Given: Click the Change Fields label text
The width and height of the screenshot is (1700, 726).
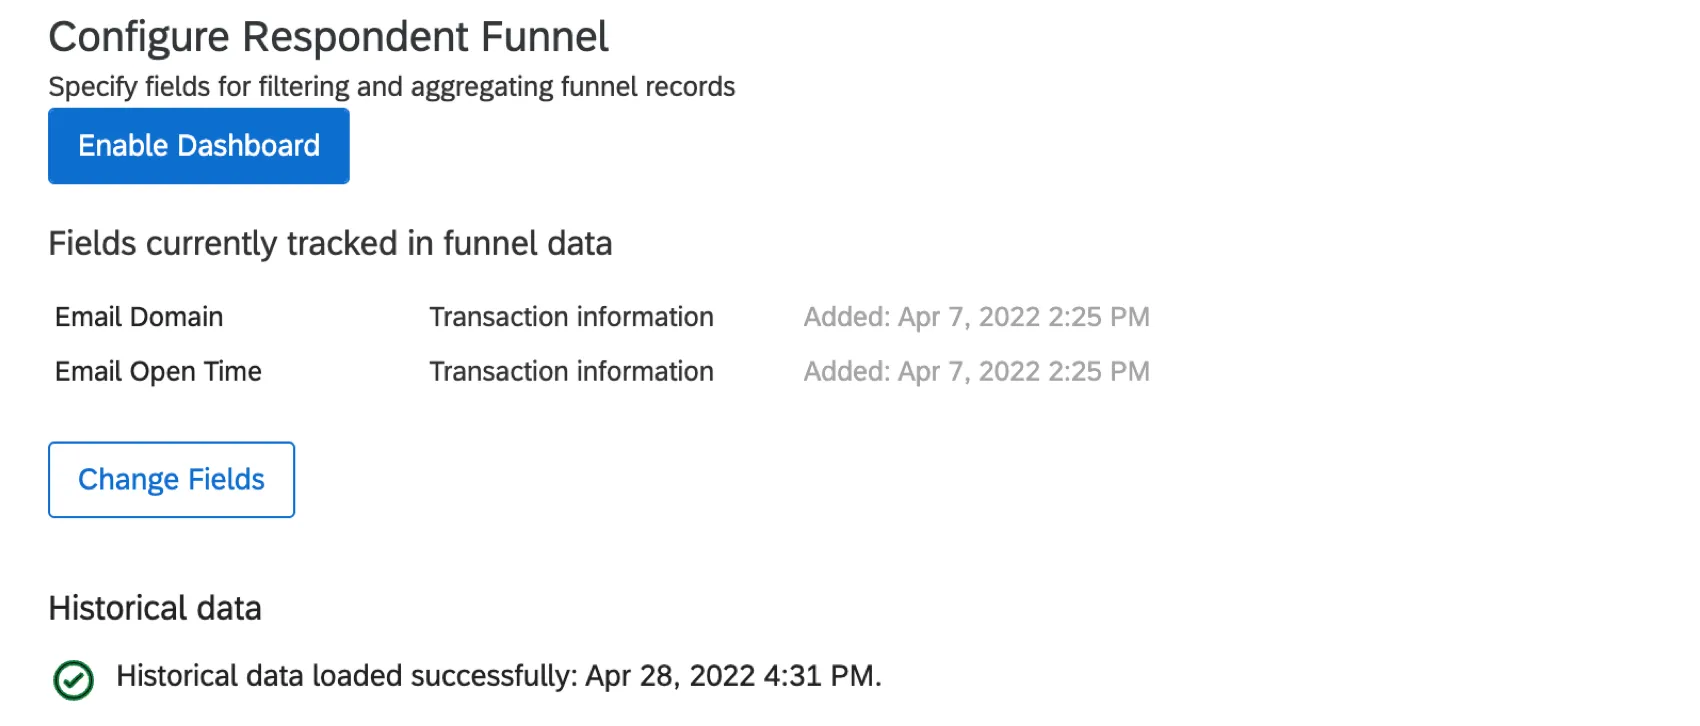Looking at the screenshot, I should click(x=170, y=479).
